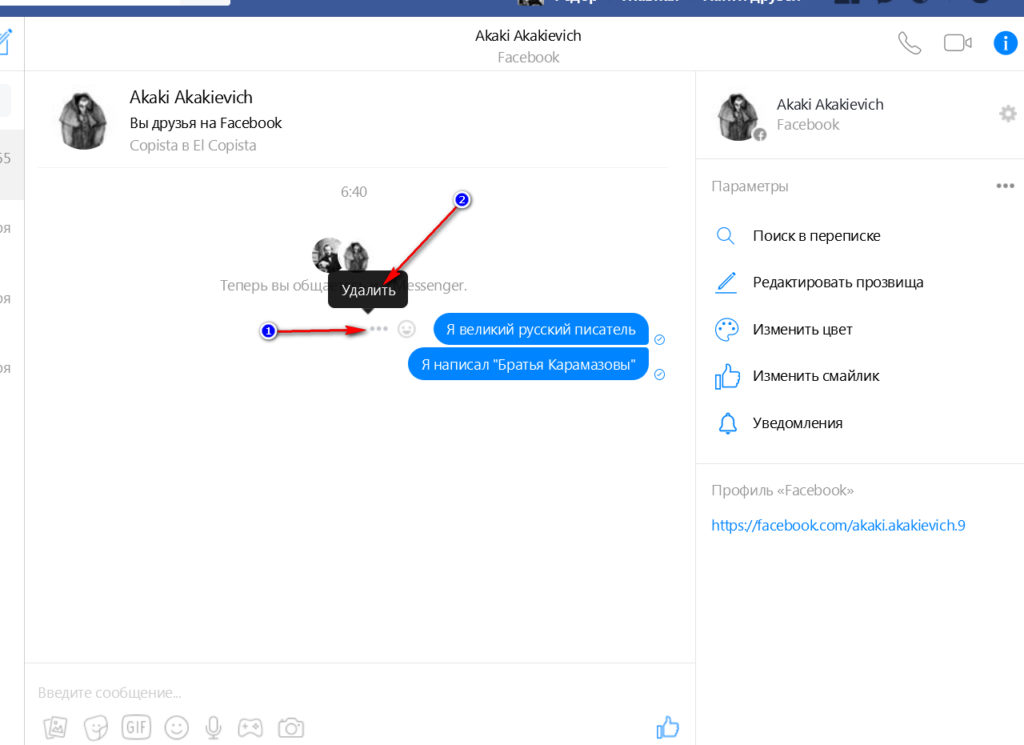The width and height of the screenshot is (1024, 745).
Task: Click the pencil icon for editing nicknames
Action: [726, 283]
